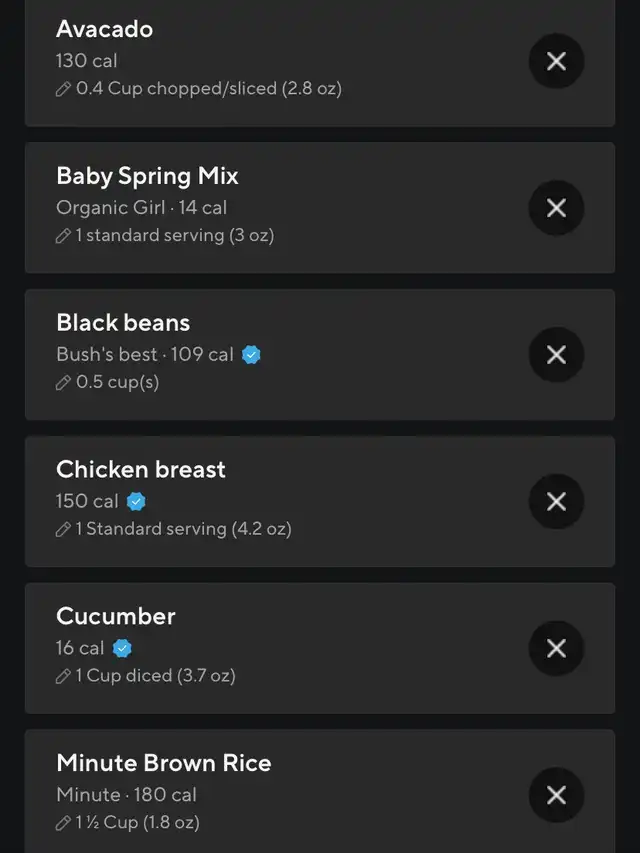Remove Minute Brown Rice item
The height and width of the screenshot is (853, 640).
556,795
